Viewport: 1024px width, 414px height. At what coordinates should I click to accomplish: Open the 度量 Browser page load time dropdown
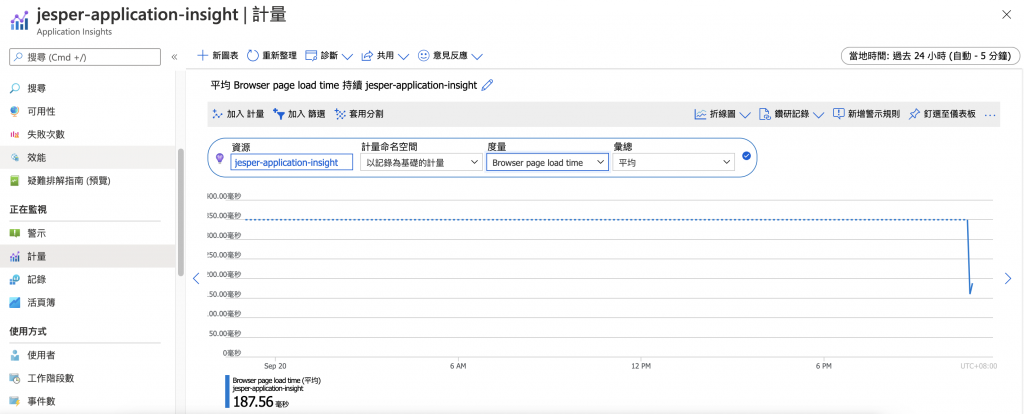547,163
